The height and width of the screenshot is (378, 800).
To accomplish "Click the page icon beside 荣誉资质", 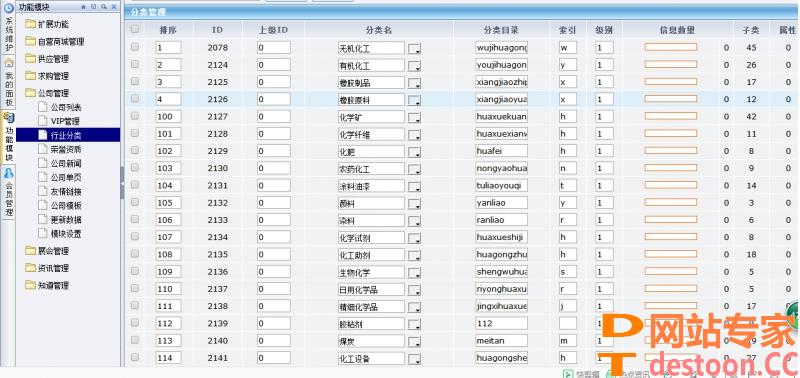I will pyautogui.click(x=42, y=149).
